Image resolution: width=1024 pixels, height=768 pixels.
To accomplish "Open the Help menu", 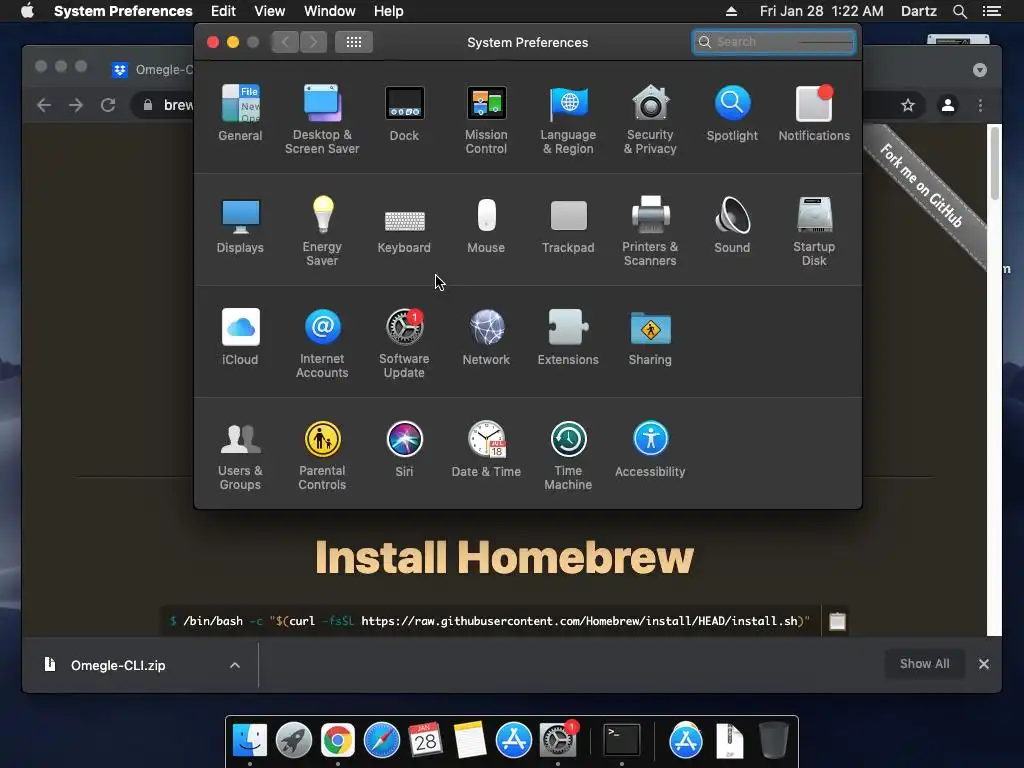I will point(389,11).
